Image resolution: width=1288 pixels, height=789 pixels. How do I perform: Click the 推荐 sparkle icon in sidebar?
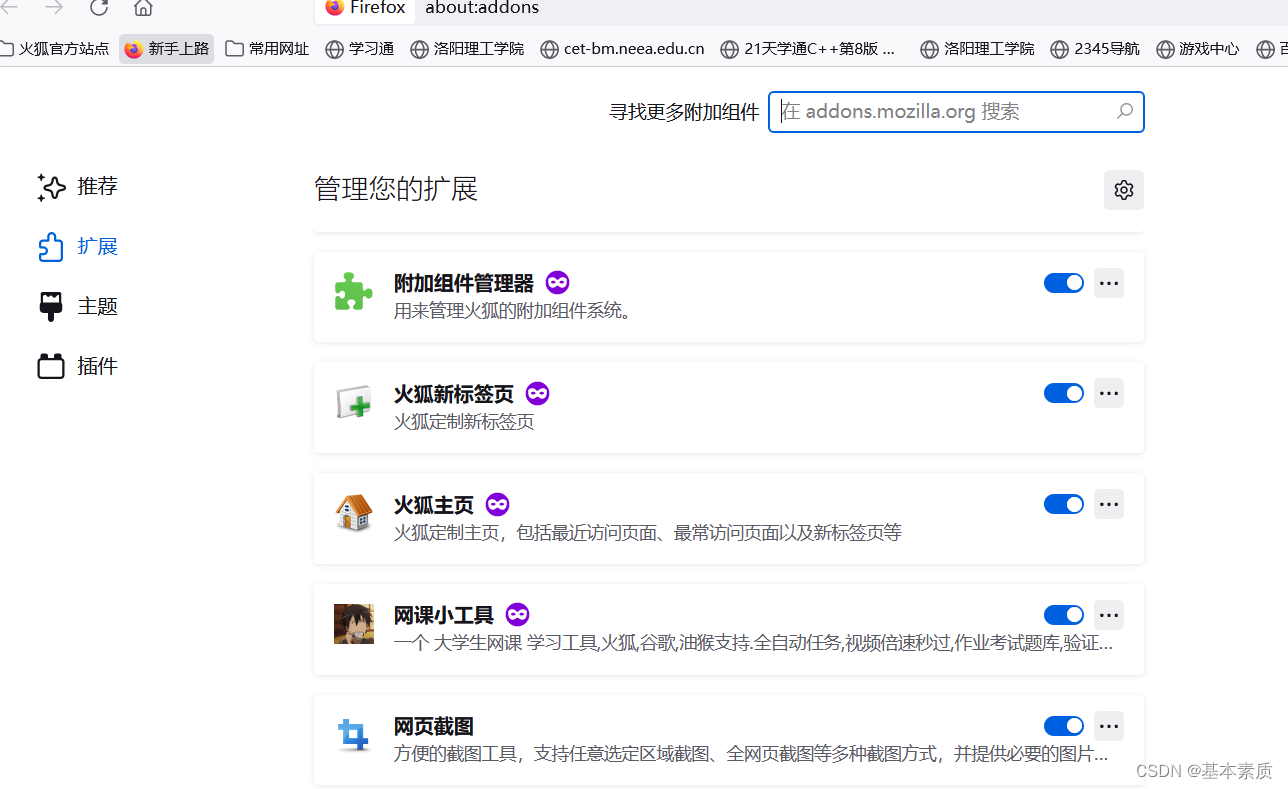(x=51, y=187)
